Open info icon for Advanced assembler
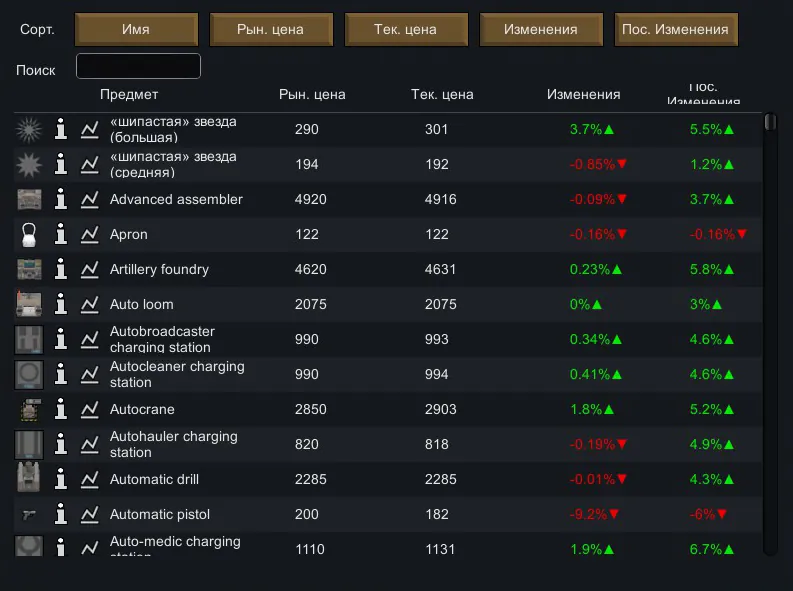 pos(61,199)
